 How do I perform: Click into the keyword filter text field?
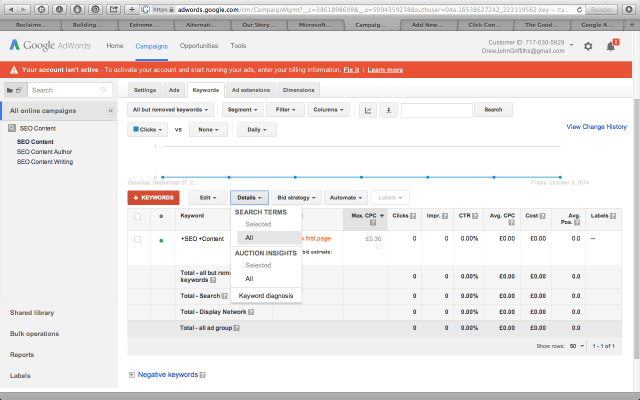point(437,110)
